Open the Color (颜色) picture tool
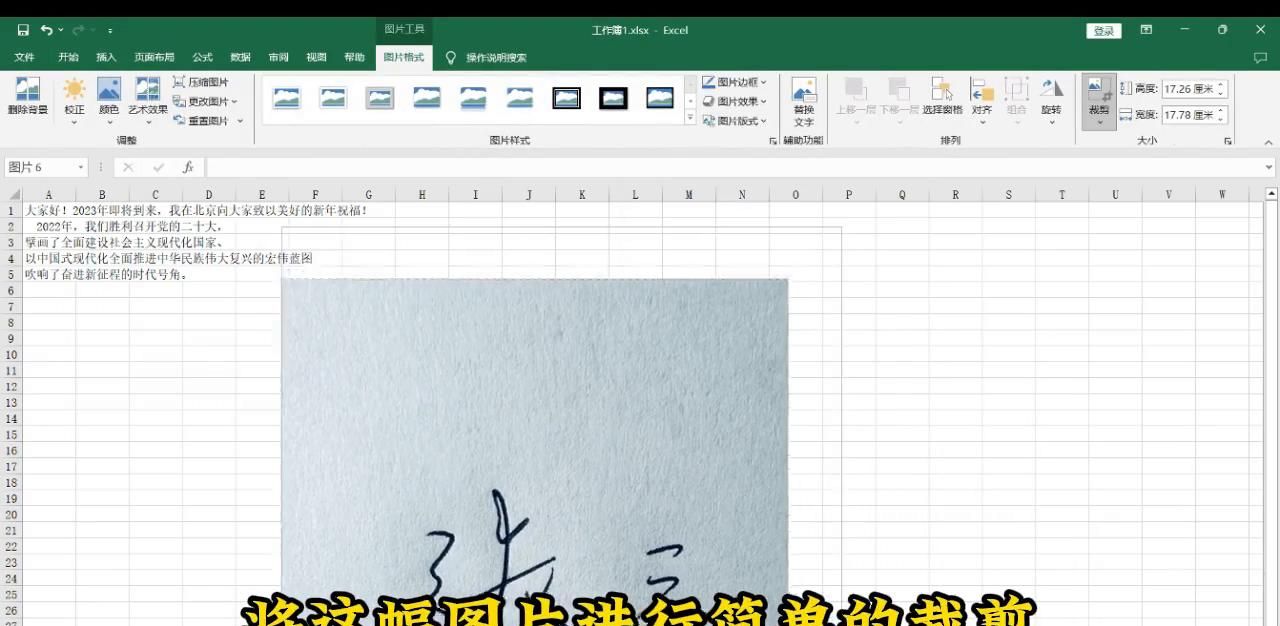1280x626 pixels. point(109,102)
